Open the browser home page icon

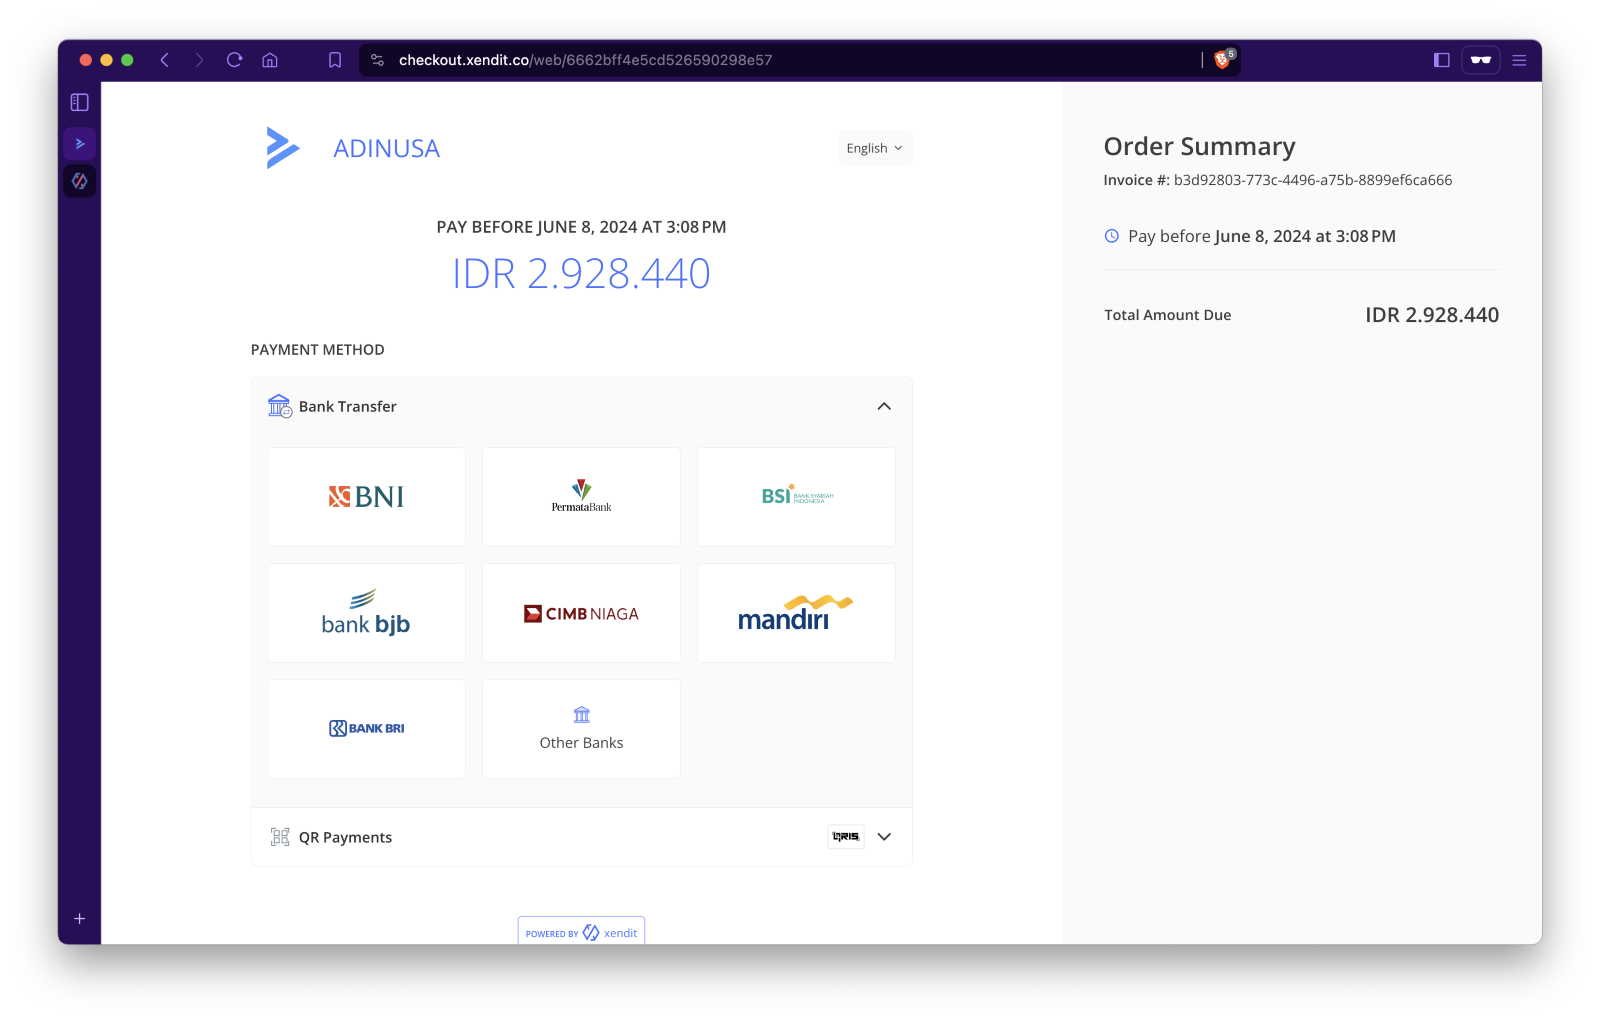pos(270,60)
